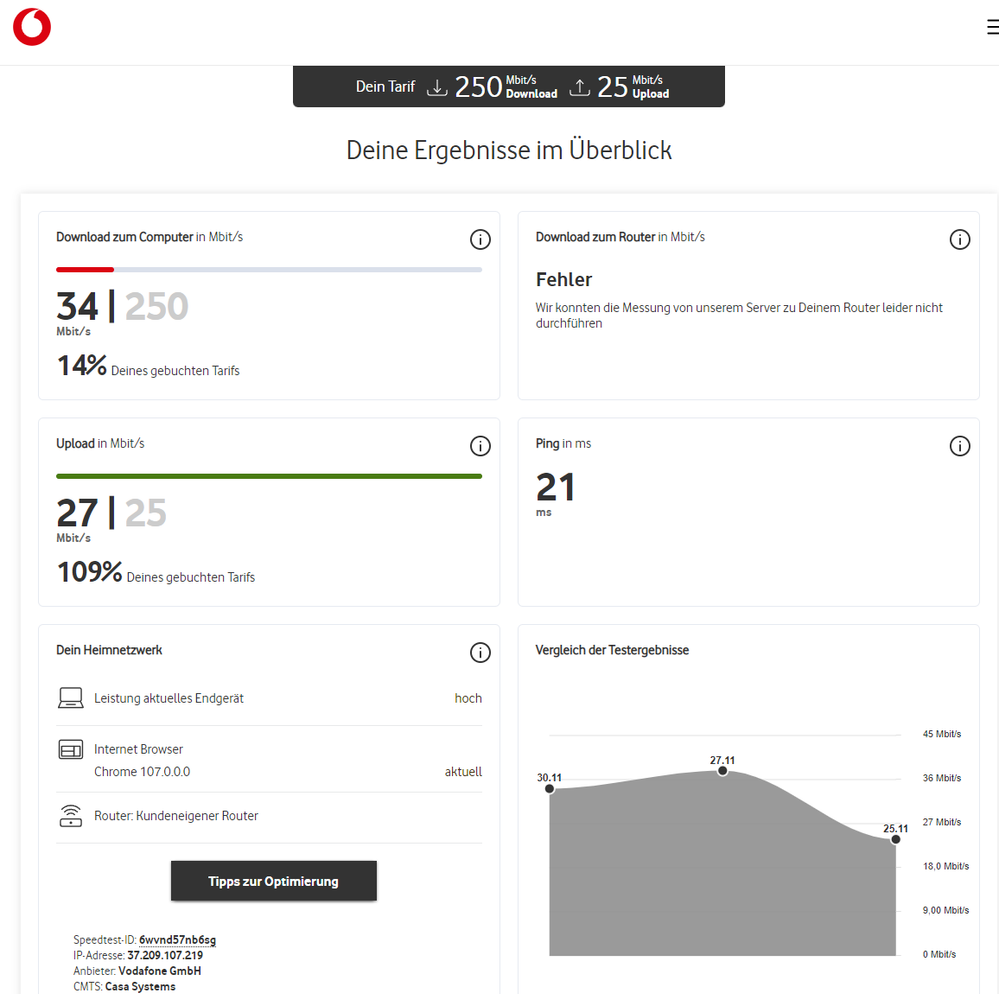Click the upload arrow icon in tariff bar
Image resolution: width=999 pixels, height=994 pixels.
pos(579,87)
